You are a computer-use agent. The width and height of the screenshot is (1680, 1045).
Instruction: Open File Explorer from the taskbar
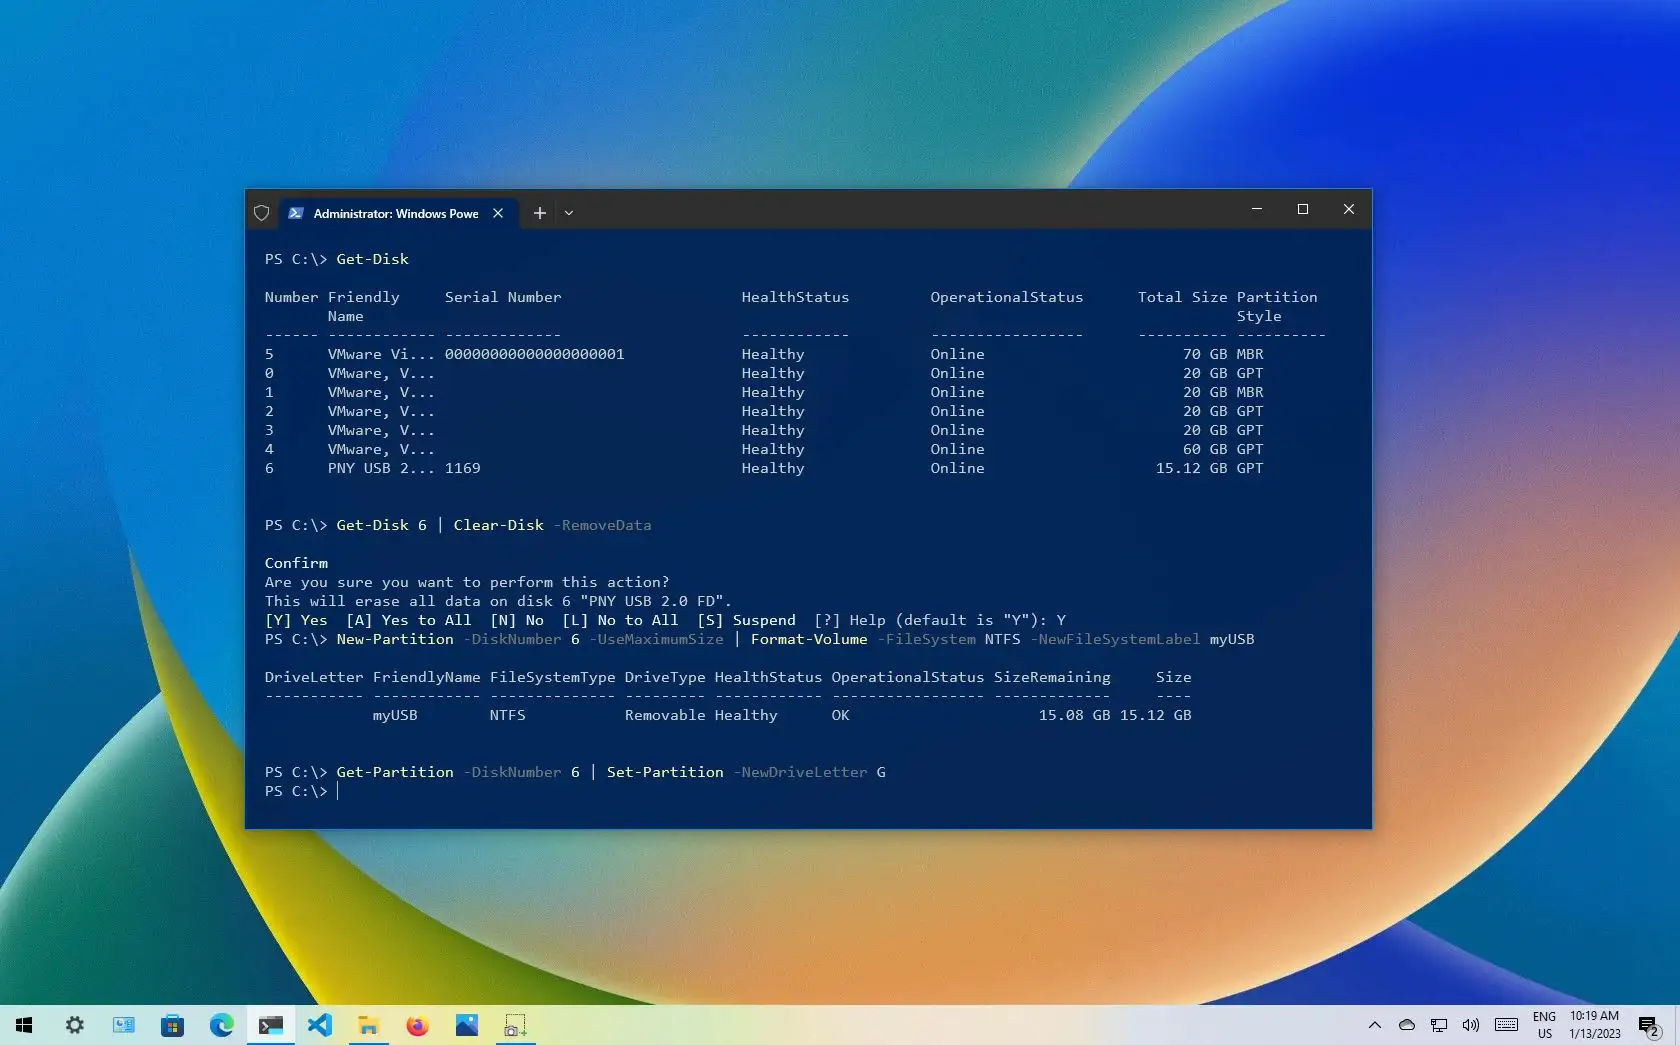pos(368,1026)
